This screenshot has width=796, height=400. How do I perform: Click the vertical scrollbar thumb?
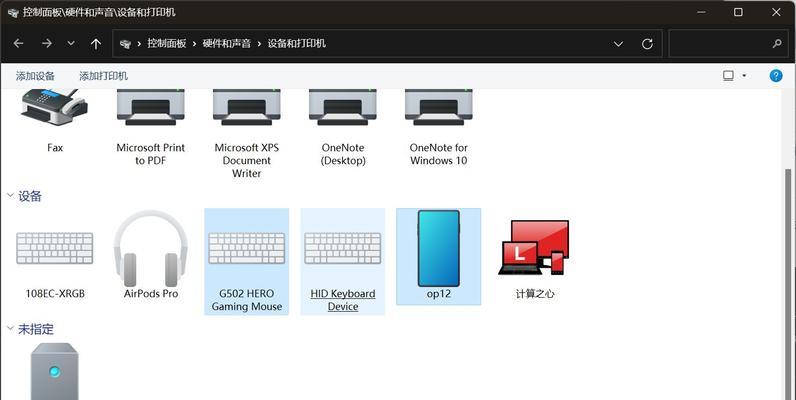click(788, 284)
